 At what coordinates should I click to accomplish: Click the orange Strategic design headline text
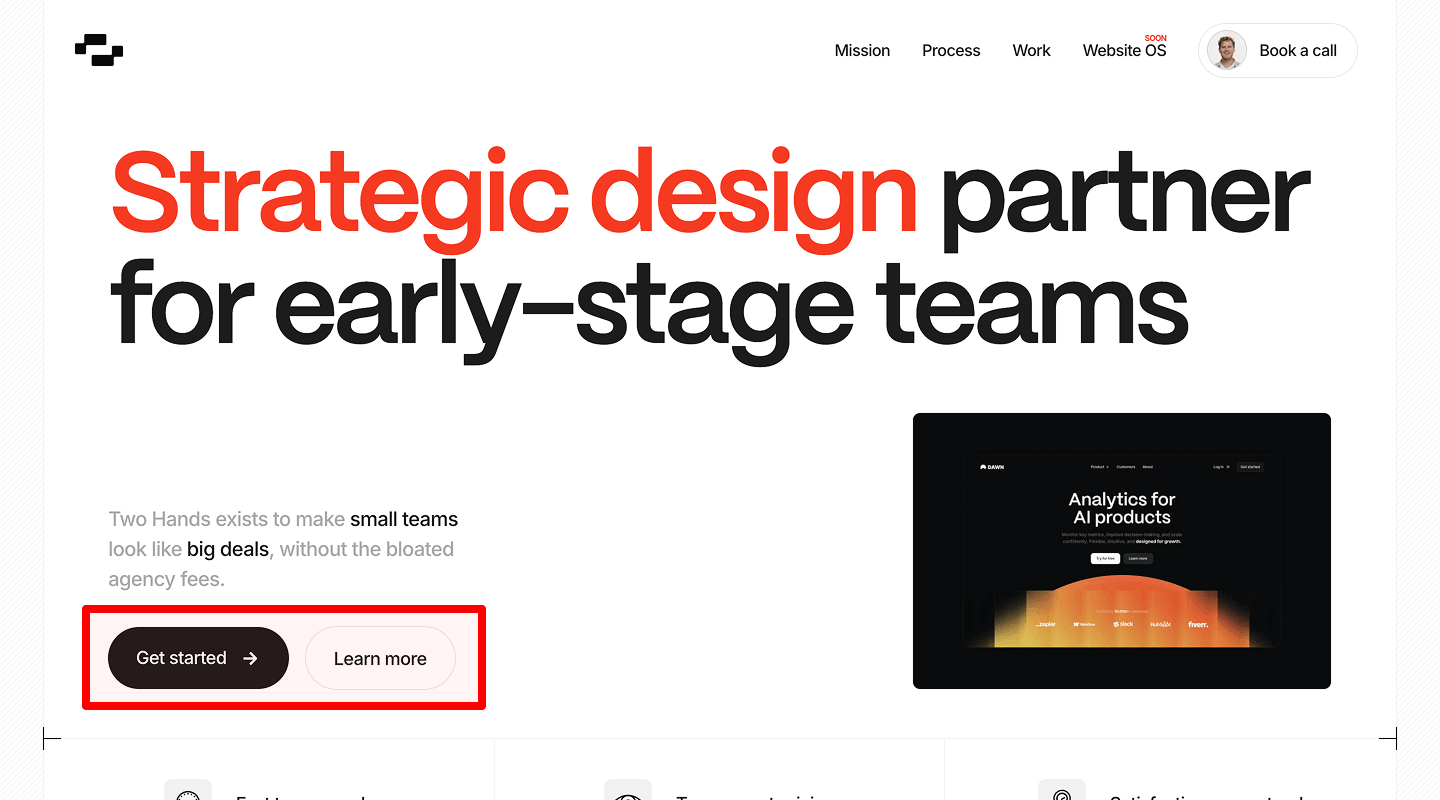tap(514, 192)
